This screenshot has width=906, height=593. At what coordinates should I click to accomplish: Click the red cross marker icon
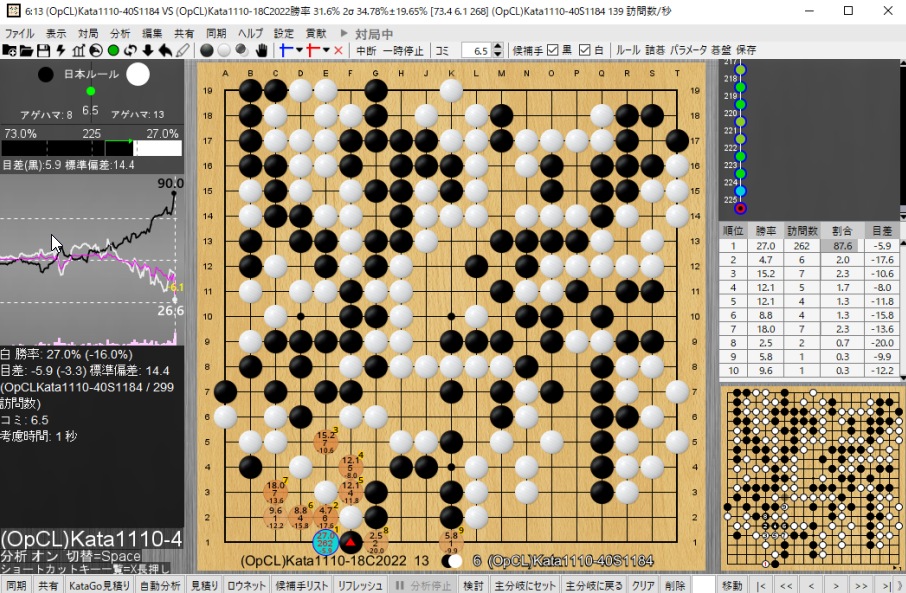pos(313,50)
